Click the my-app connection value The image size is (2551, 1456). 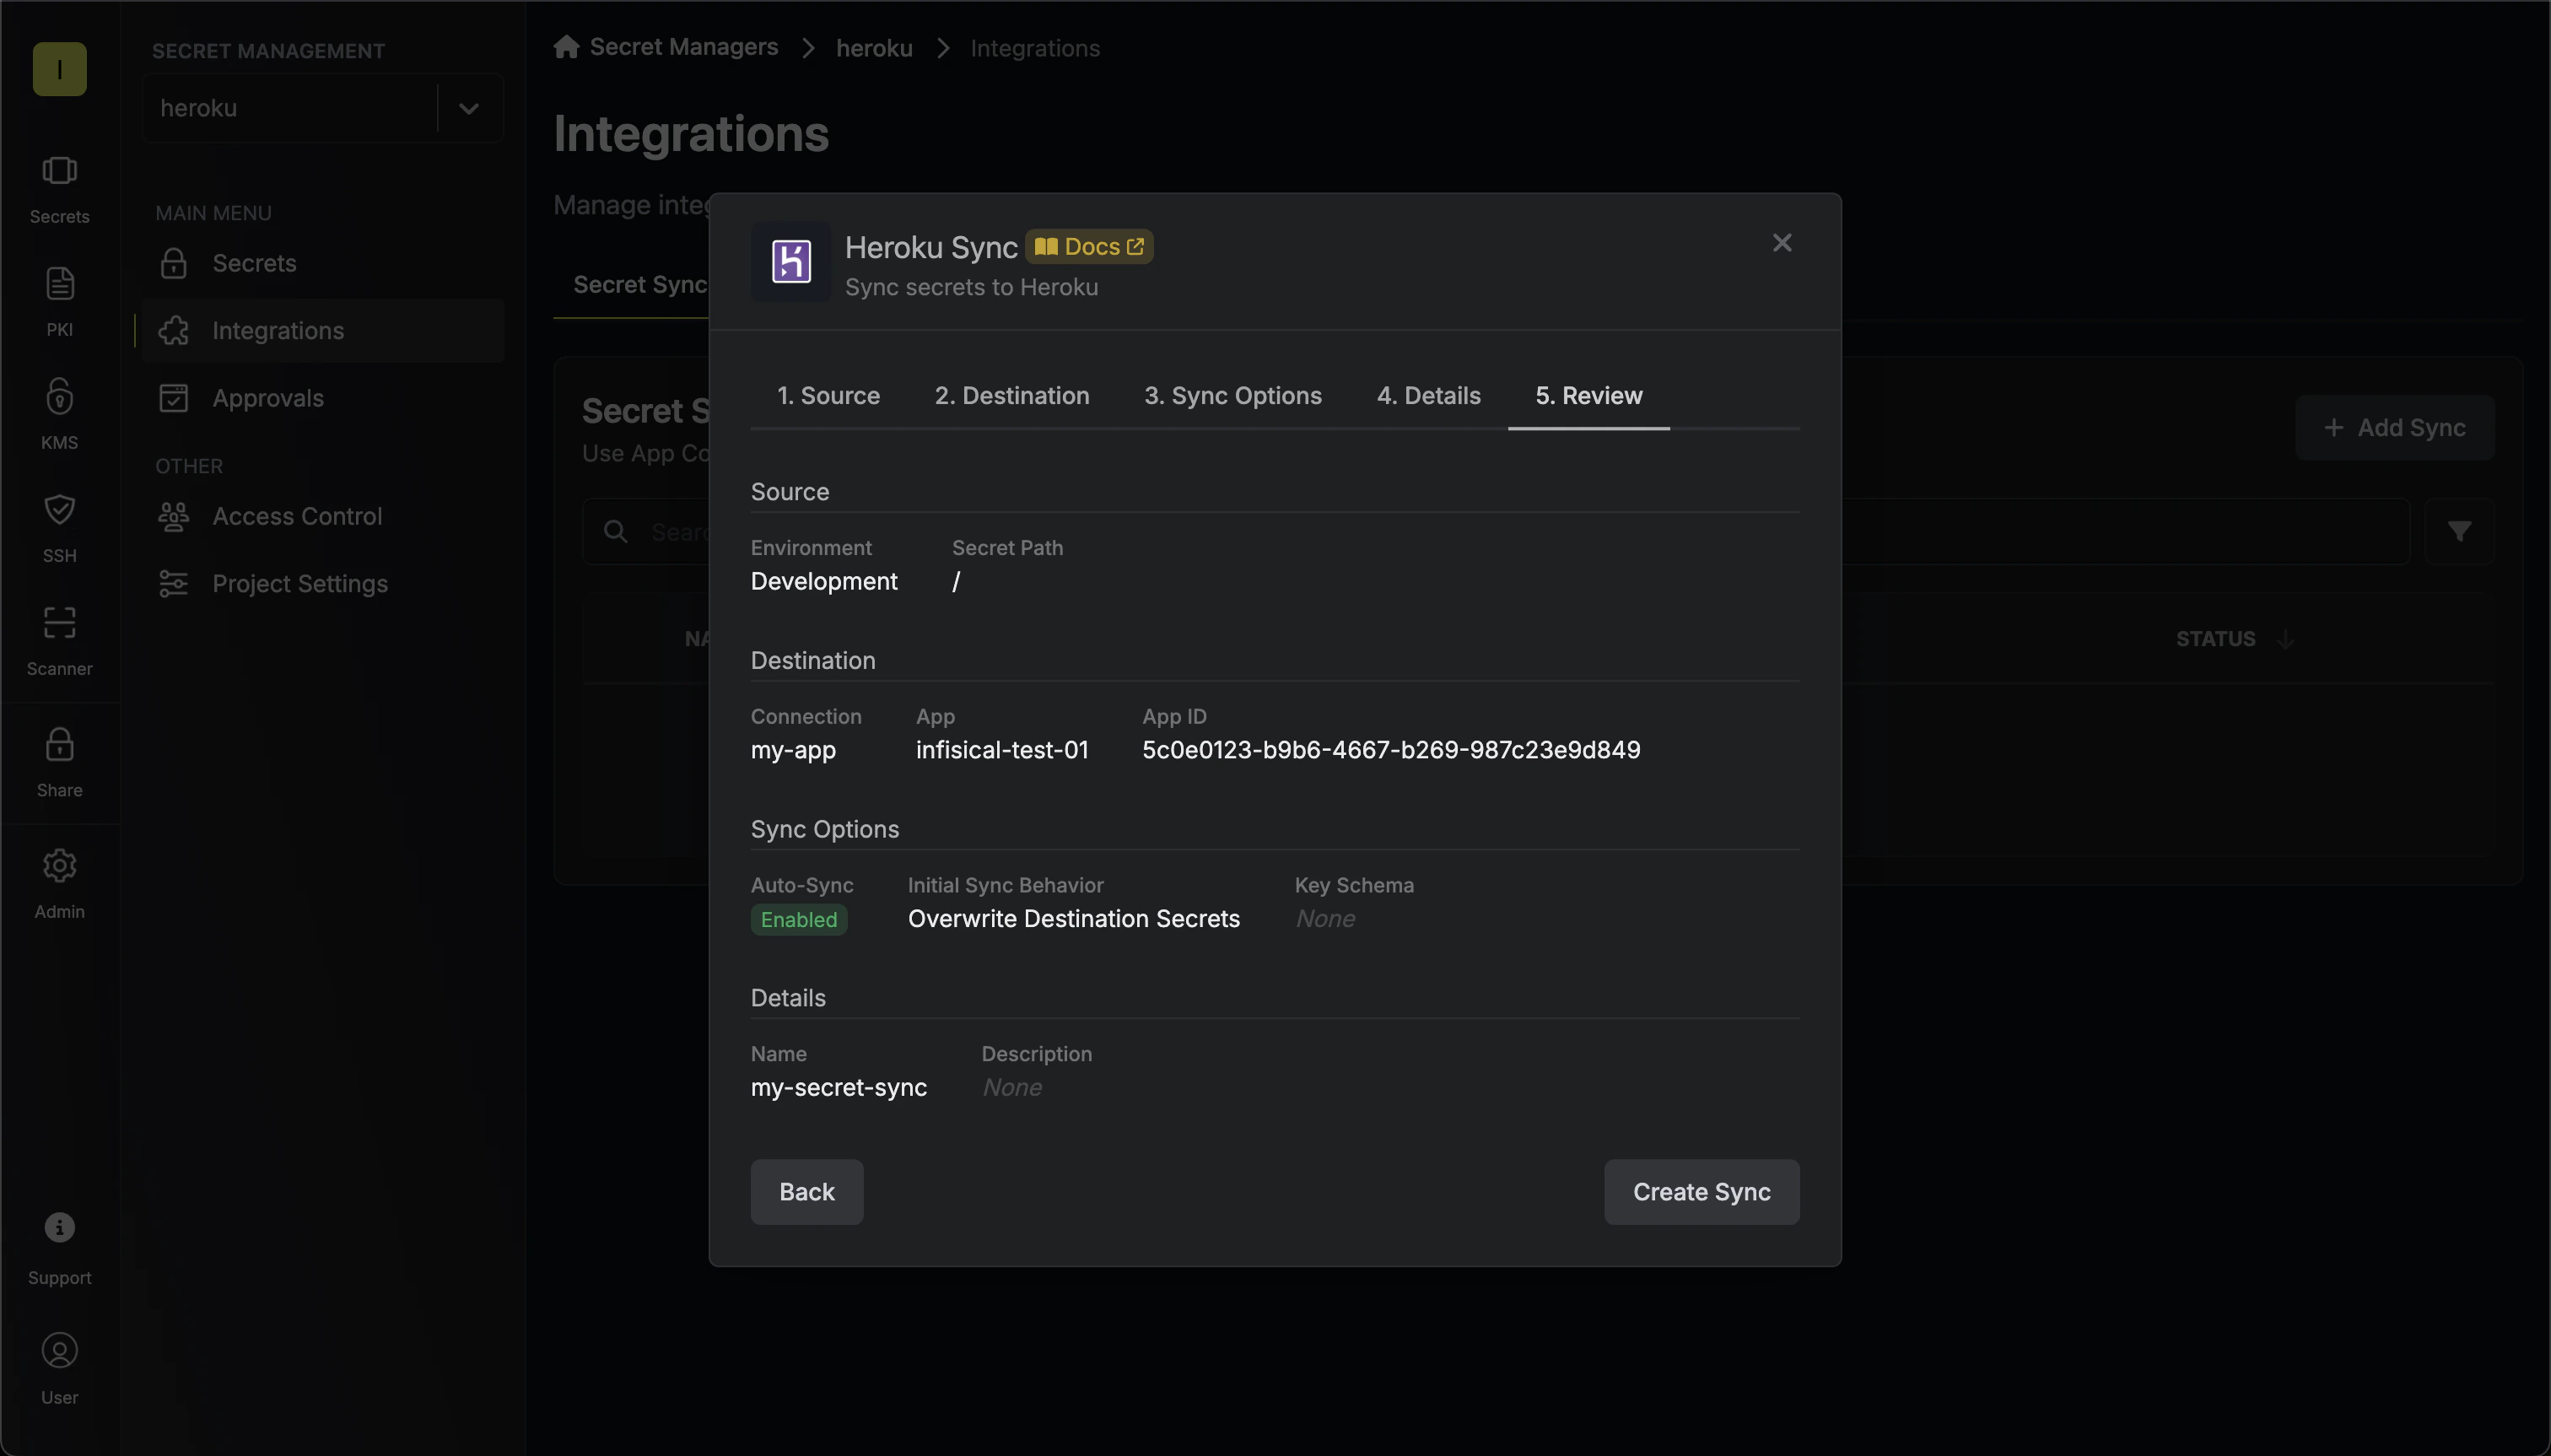[793, 751]
